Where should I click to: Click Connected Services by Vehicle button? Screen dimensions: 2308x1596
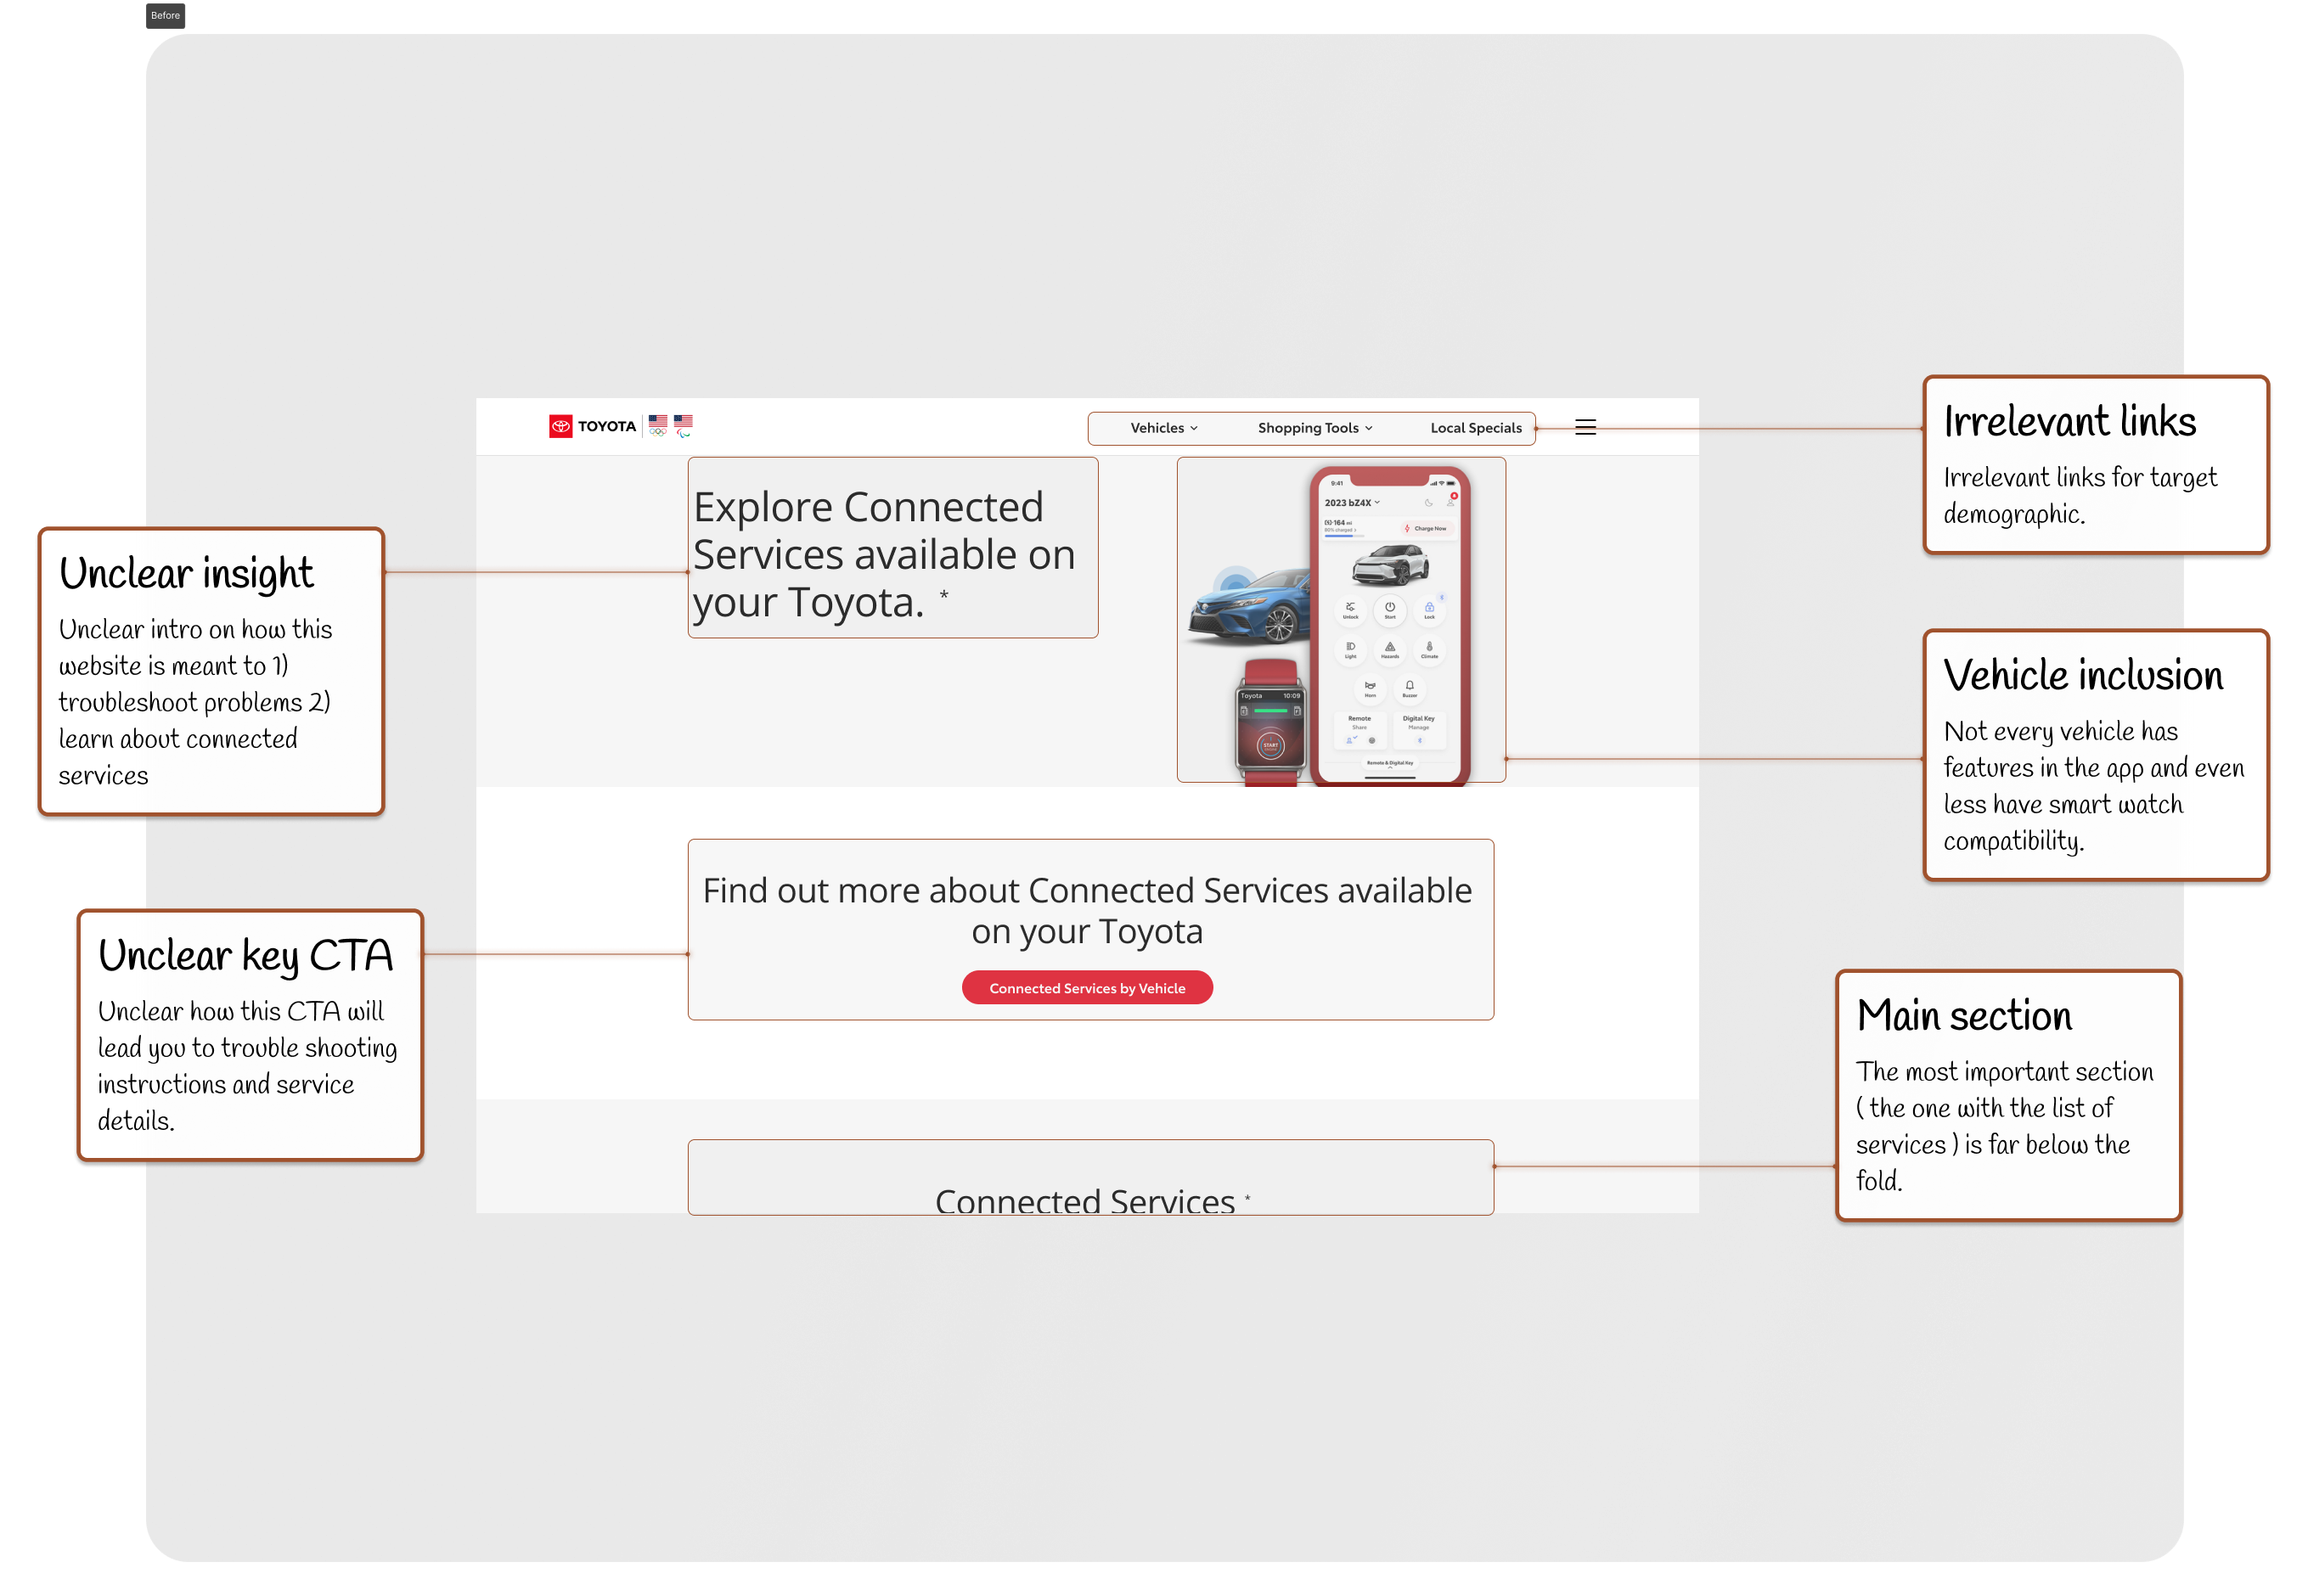(x=1086, y=988)
